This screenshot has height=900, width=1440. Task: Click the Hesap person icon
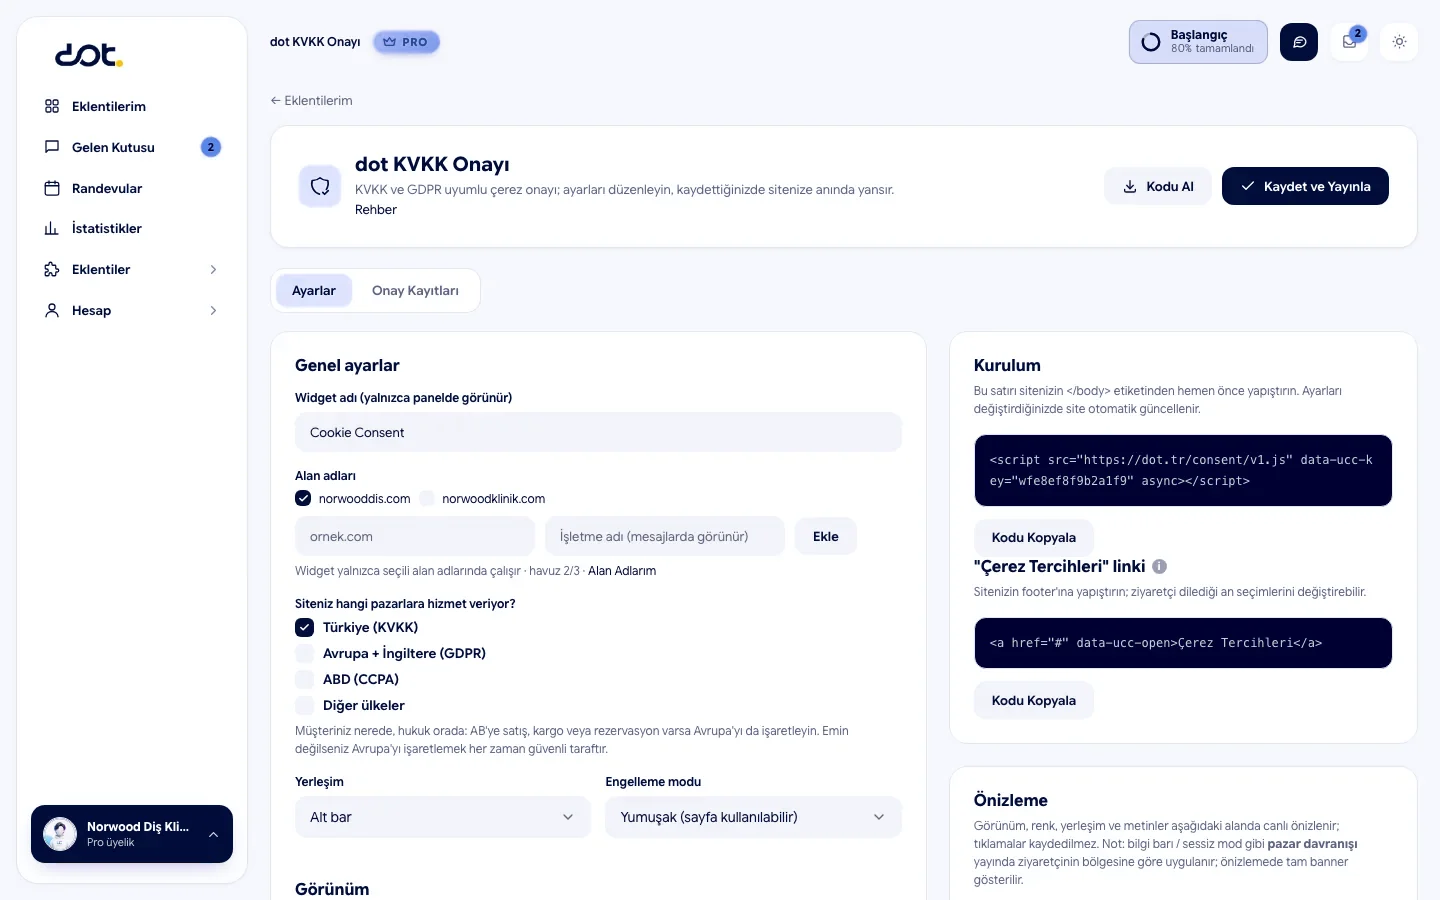click(x=52, y=310)
